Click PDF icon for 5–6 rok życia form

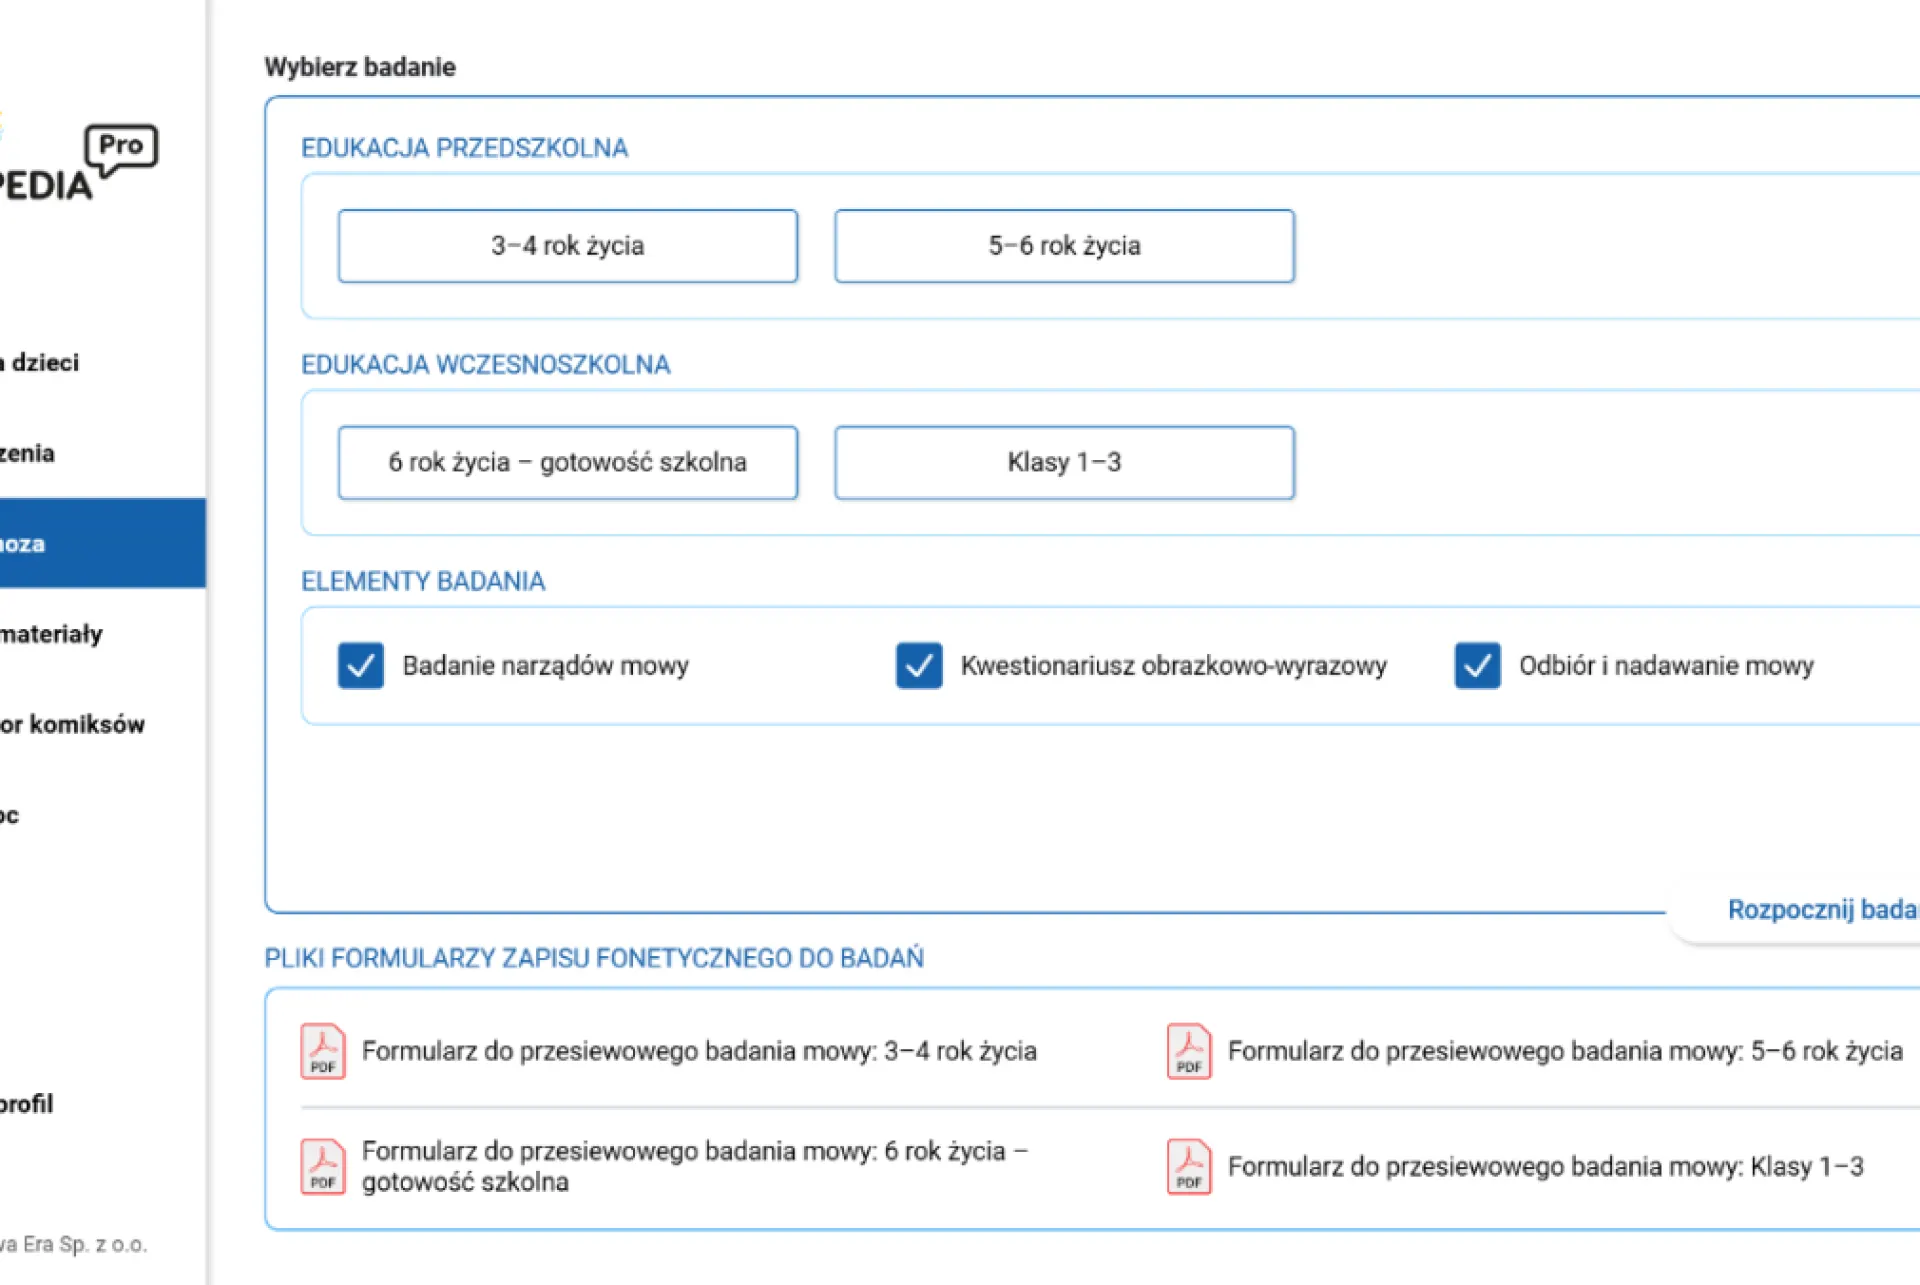click(x=1188, y=1051)
